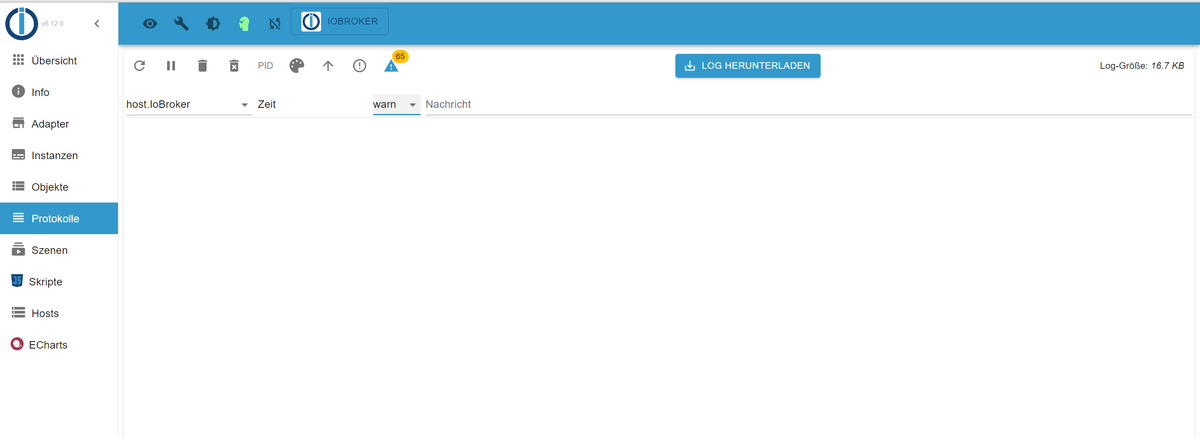Toggle visibility eye icon in top bar
The image size is (1200, 438).
(150, 23)
